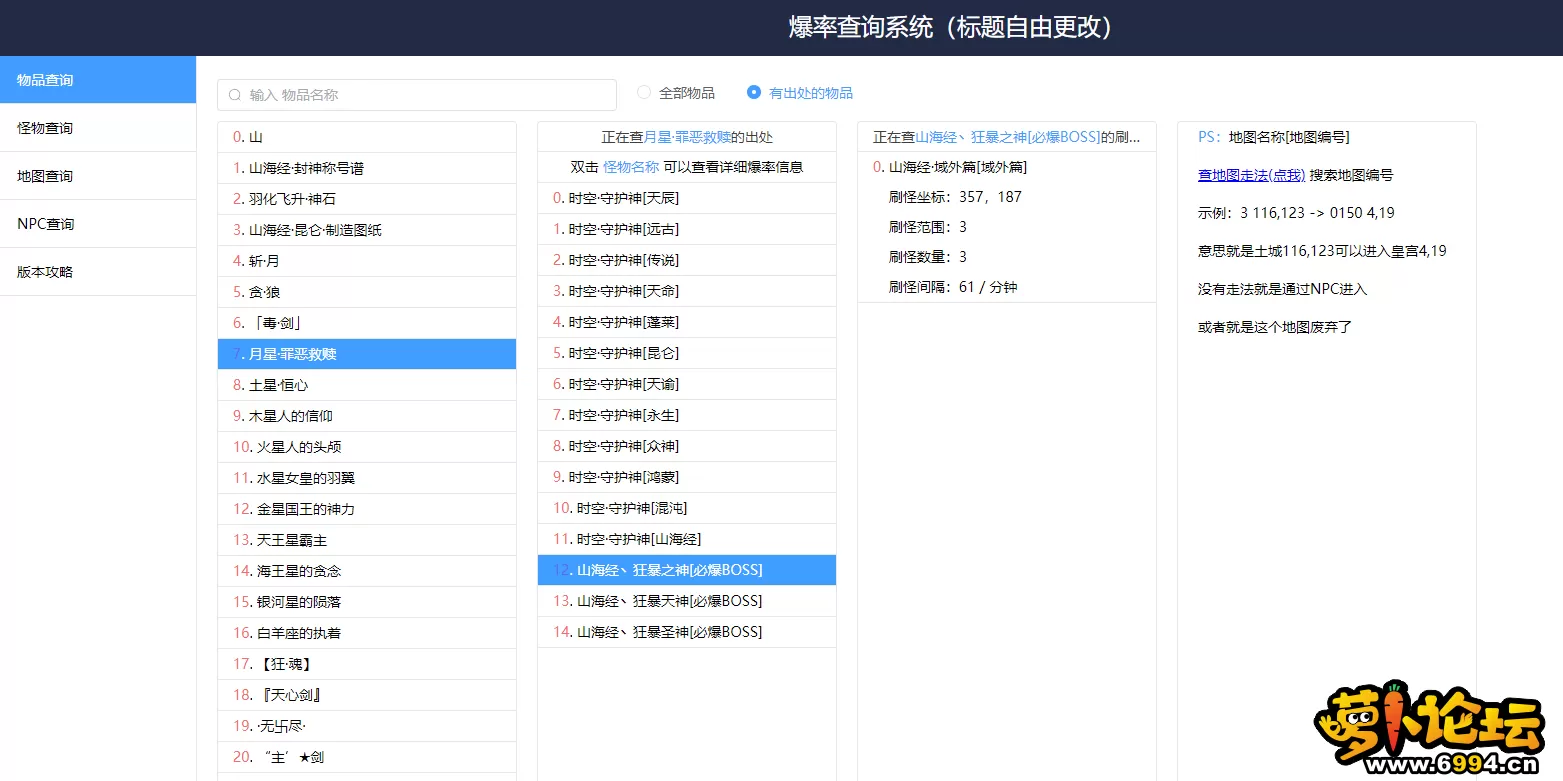Viewport: 1563px width, 781px height.
Task: Select item ·无卐尽·
Action: coord(367,726)
